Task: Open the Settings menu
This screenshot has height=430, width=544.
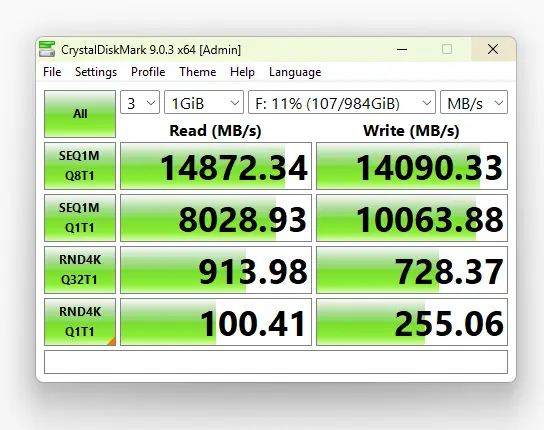Action: [x=96, y=72]
